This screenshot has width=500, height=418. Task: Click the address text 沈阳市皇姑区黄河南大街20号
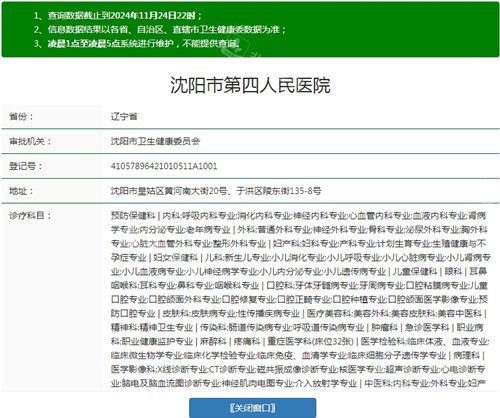(x=169, y=191)
